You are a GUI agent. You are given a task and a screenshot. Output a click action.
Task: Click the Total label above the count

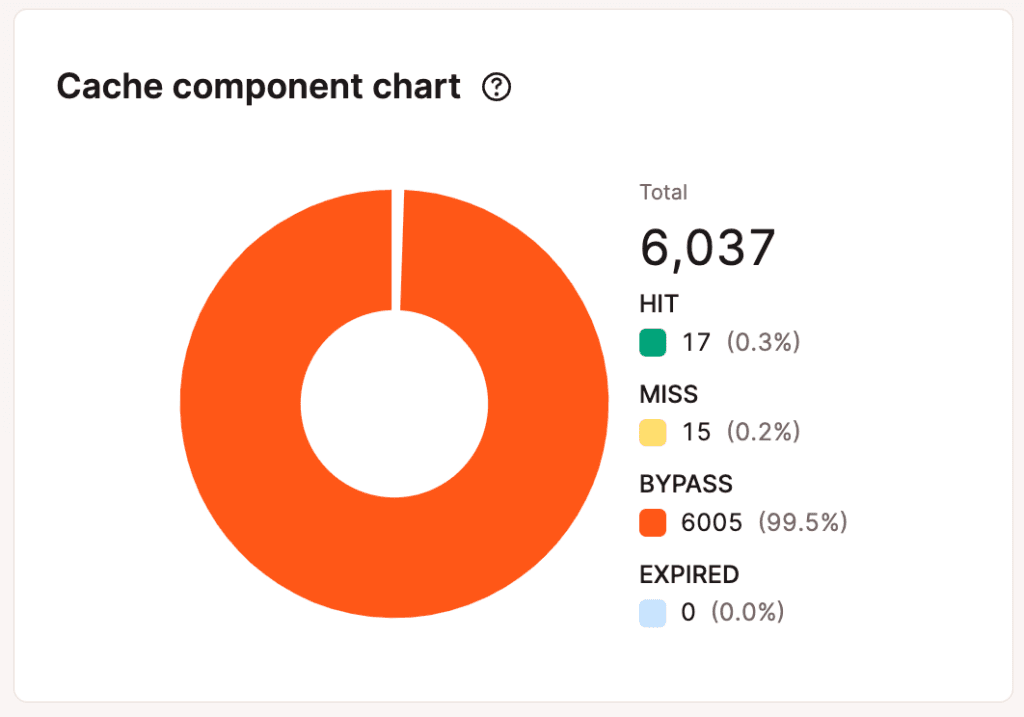pos(663,193)
